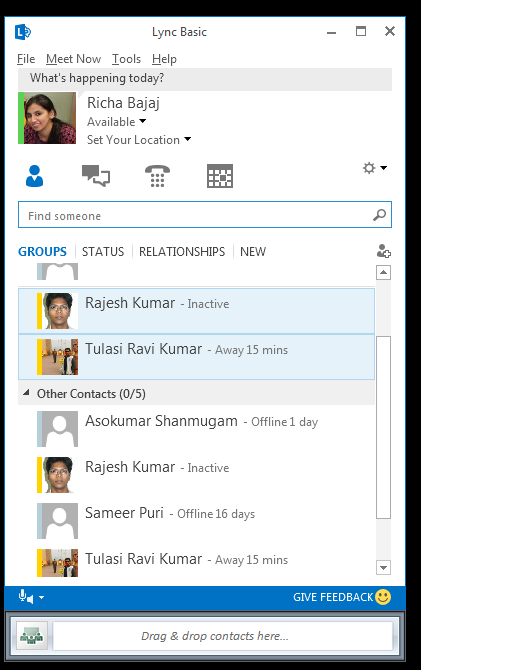
Task: Open the Contacts view icon
Action: pyautogui.click(x=34, y=176)
